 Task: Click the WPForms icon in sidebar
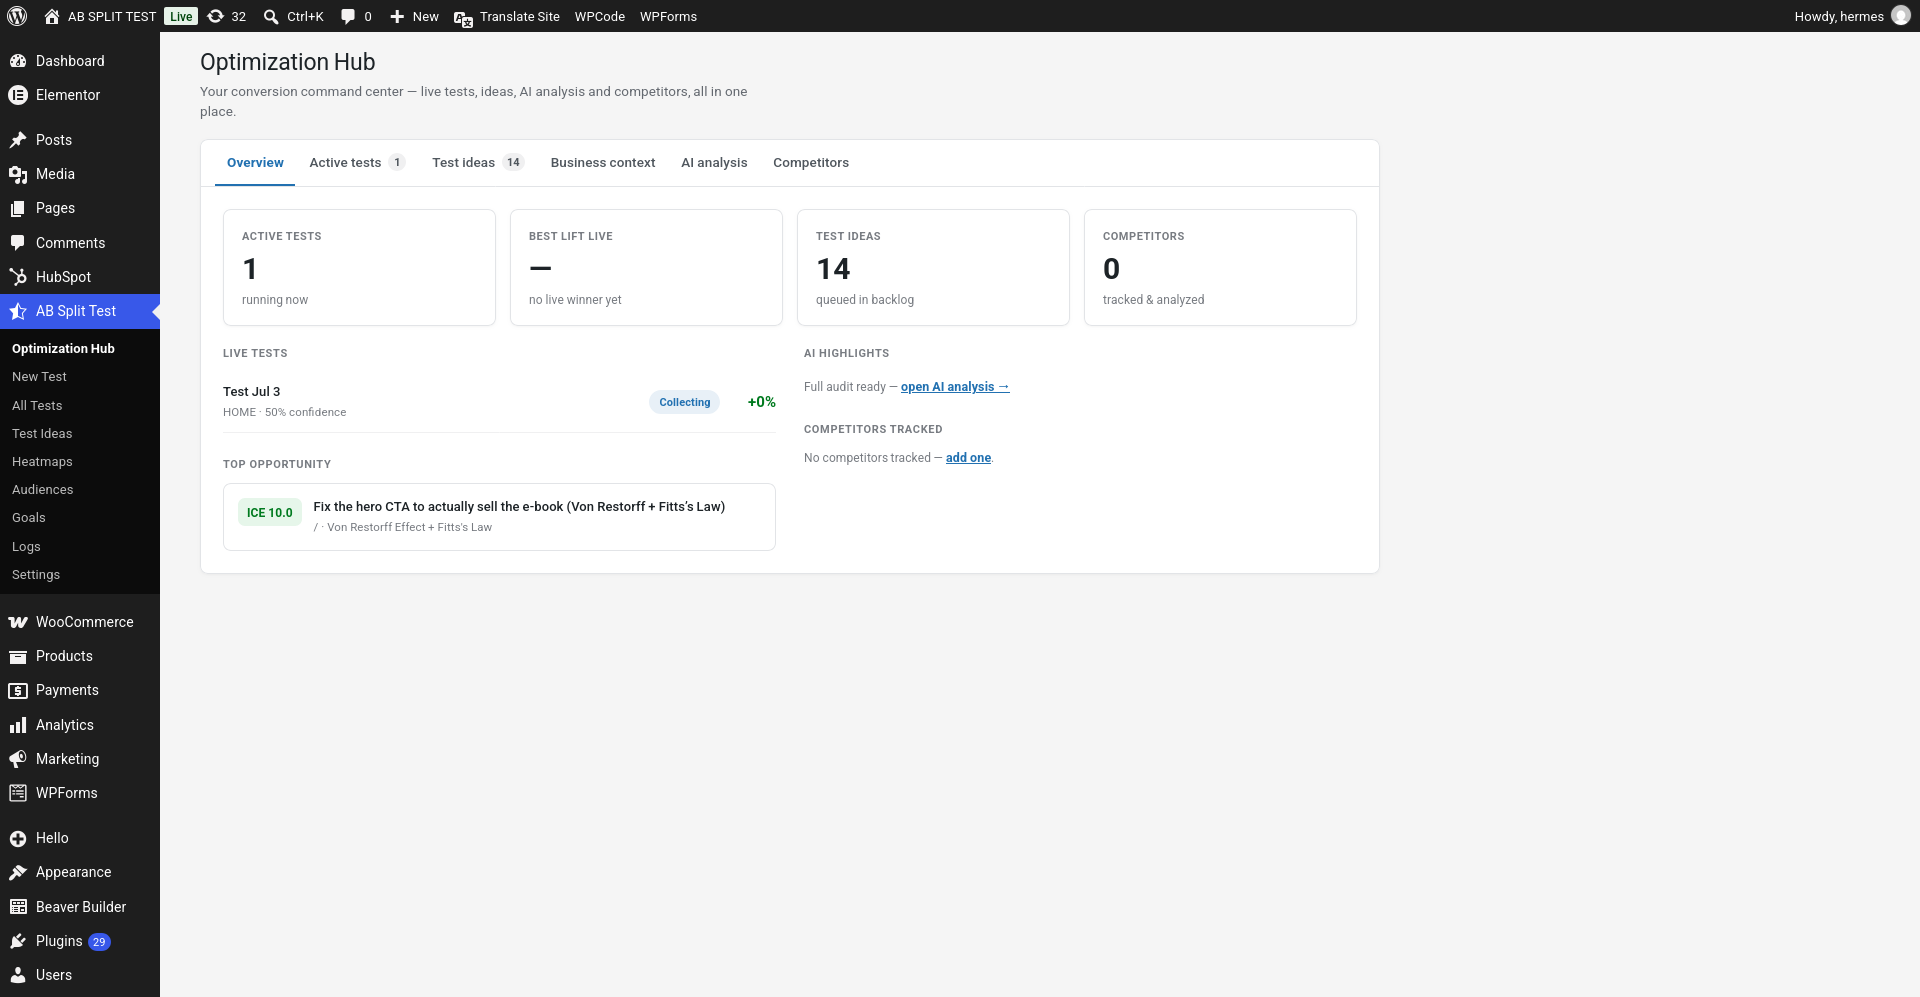pos(18,793)
